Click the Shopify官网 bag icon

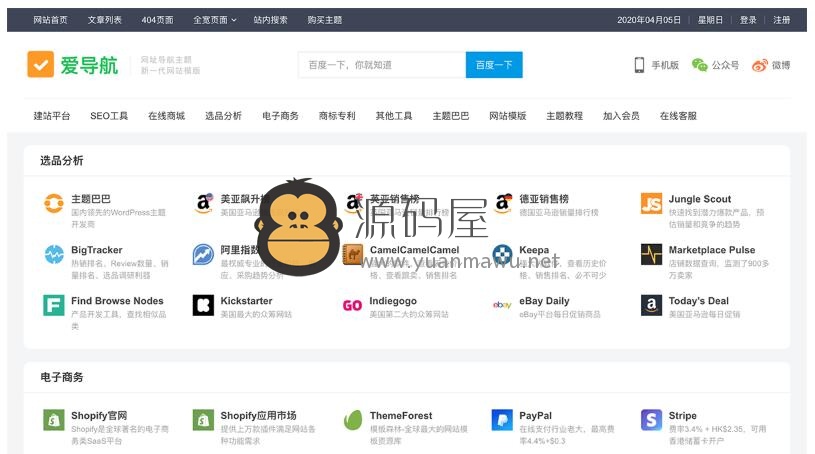[x=54, y=420]
